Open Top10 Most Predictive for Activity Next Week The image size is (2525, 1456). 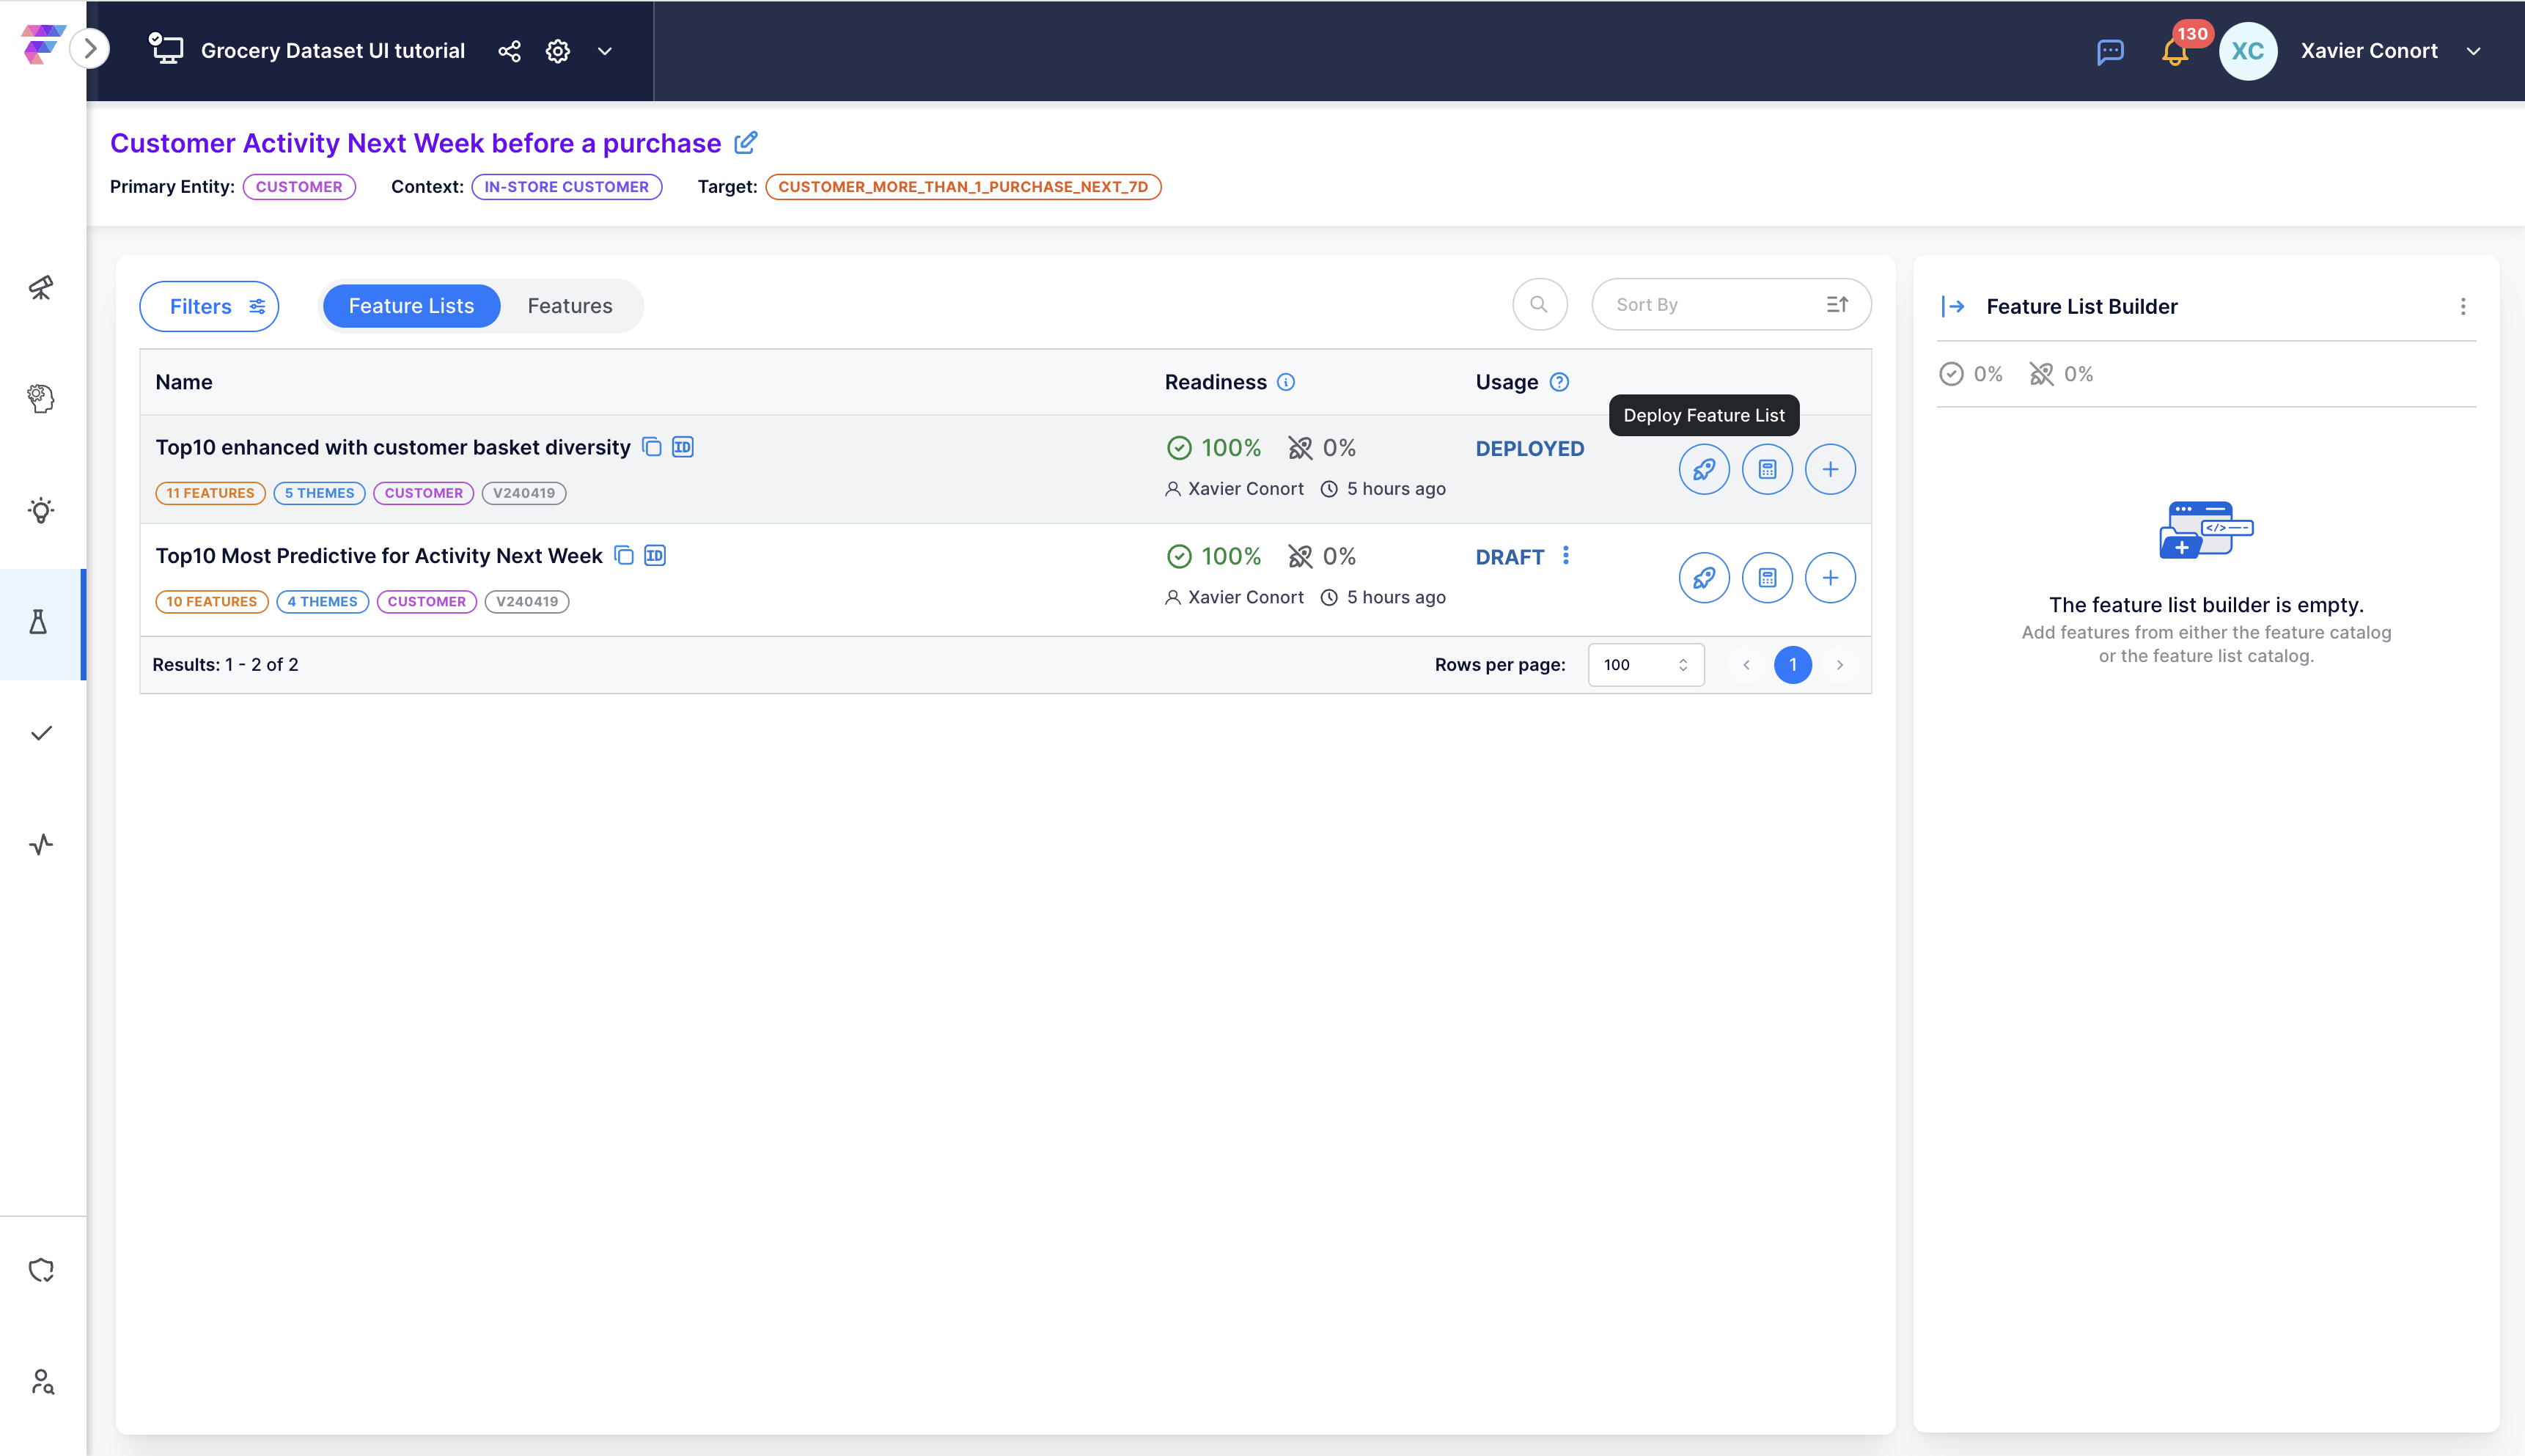coord(379,556)
